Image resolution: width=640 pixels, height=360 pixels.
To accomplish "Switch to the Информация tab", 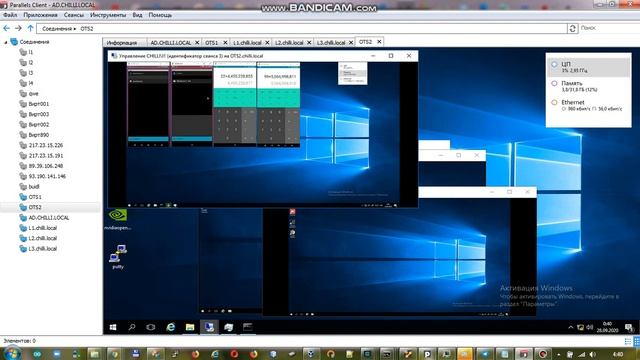I will coord(122,42).
